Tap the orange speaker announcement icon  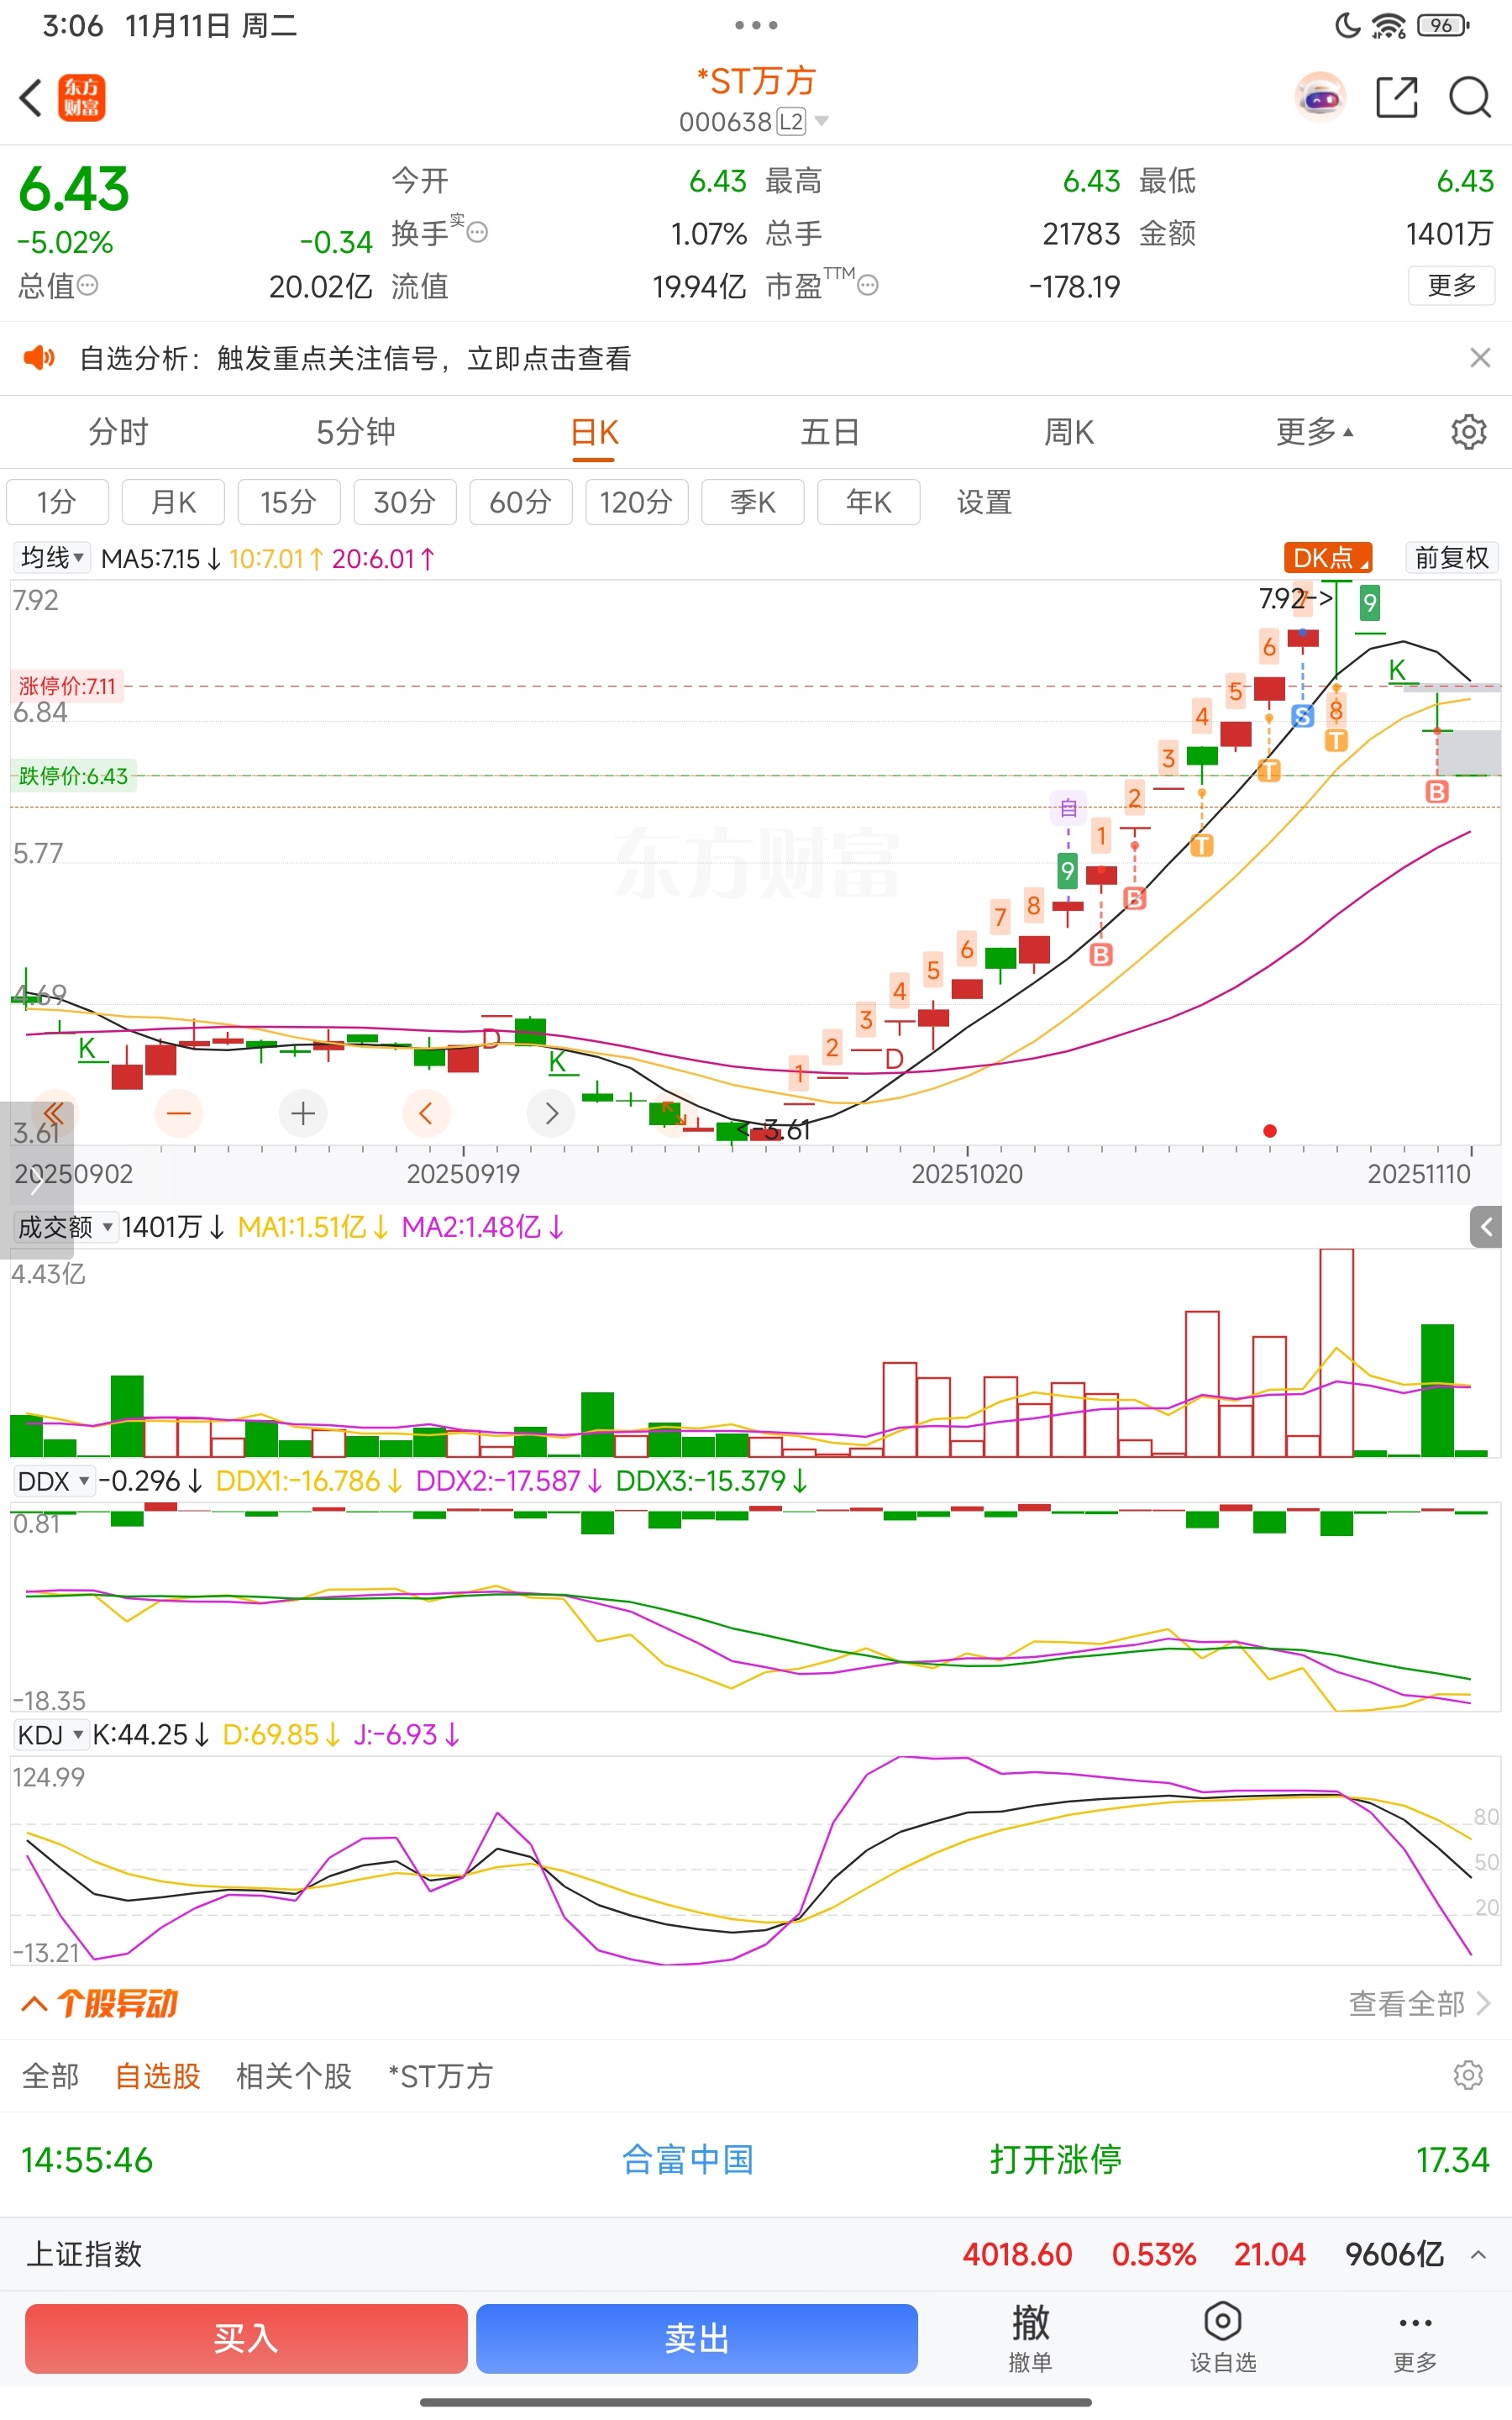(40, 358)
